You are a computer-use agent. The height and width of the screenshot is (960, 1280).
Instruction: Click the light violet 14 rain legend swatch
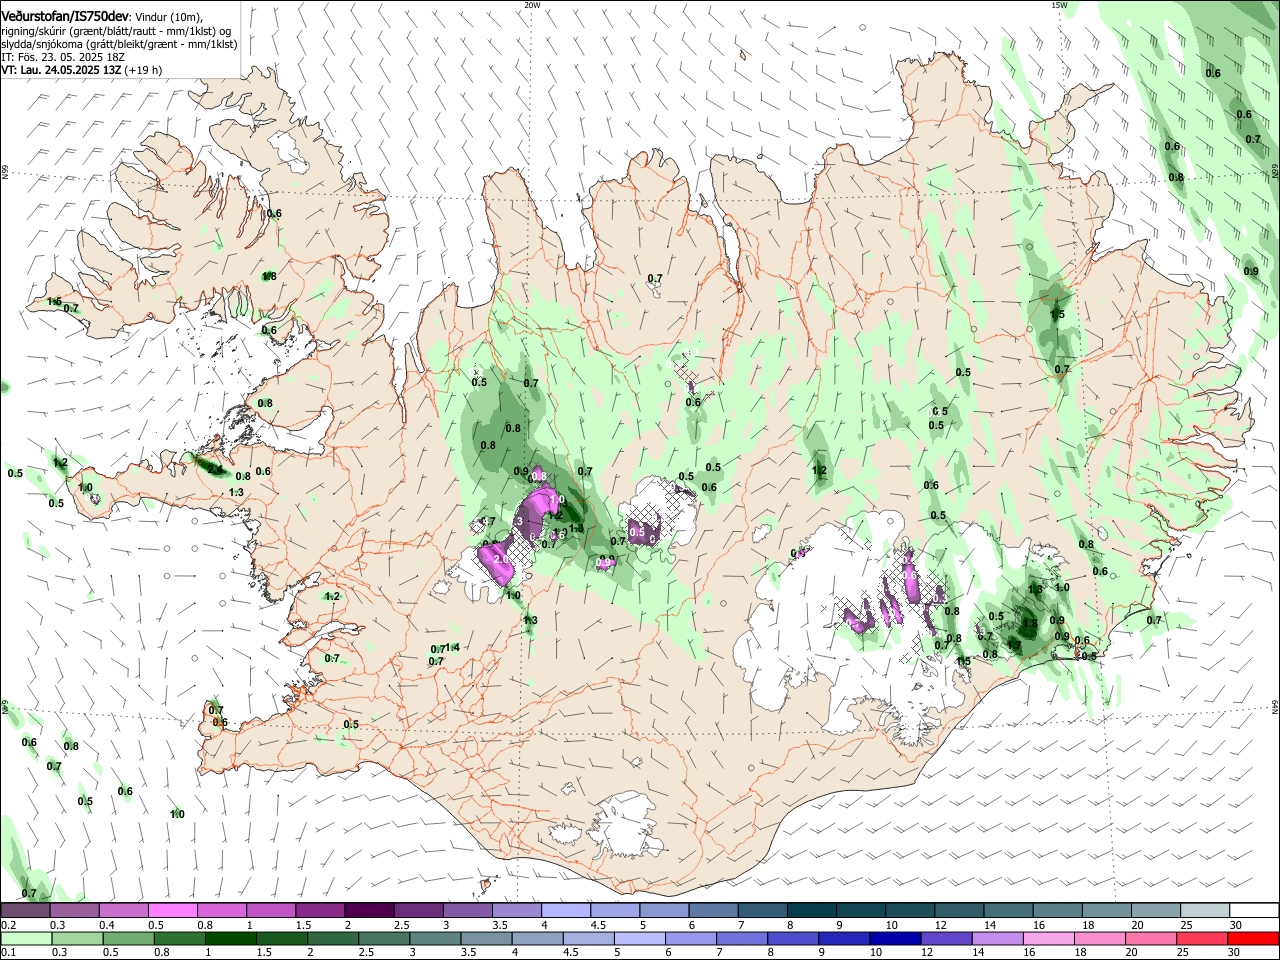click(x=997, y=939)
